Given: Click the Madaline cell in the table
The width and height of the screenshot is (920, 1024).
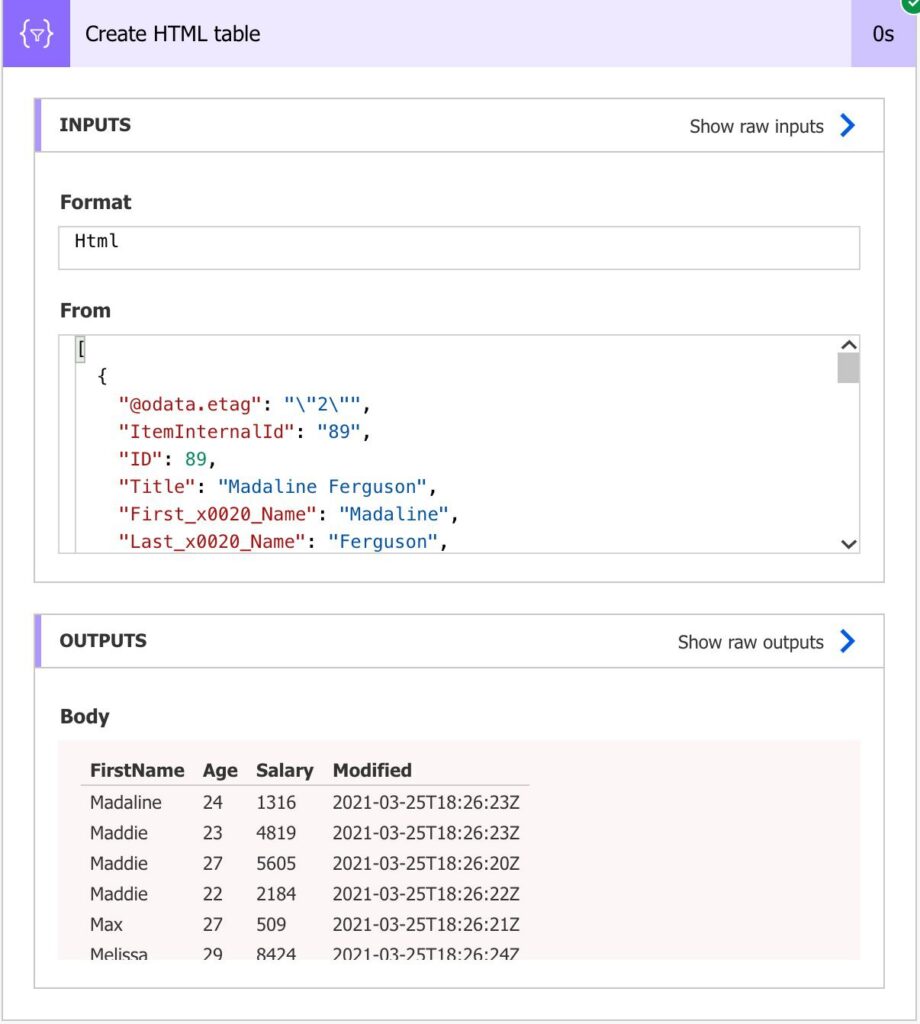Looking at the screenshot, I should (x=125, y=802).
